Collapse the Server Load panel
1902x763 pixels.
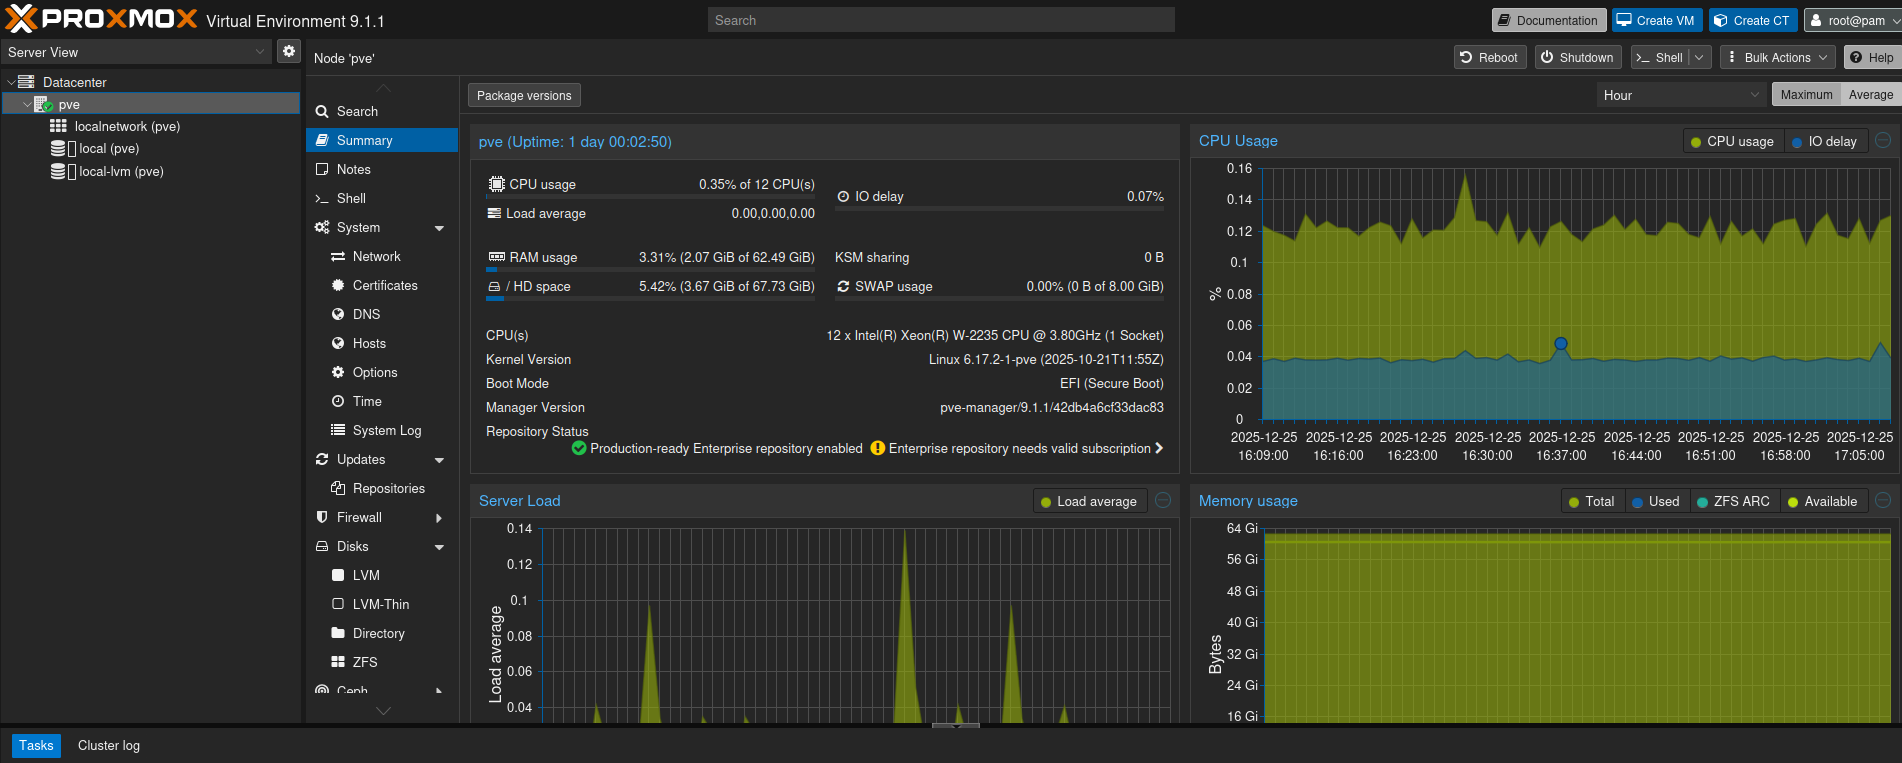[x=1163, y=500]
